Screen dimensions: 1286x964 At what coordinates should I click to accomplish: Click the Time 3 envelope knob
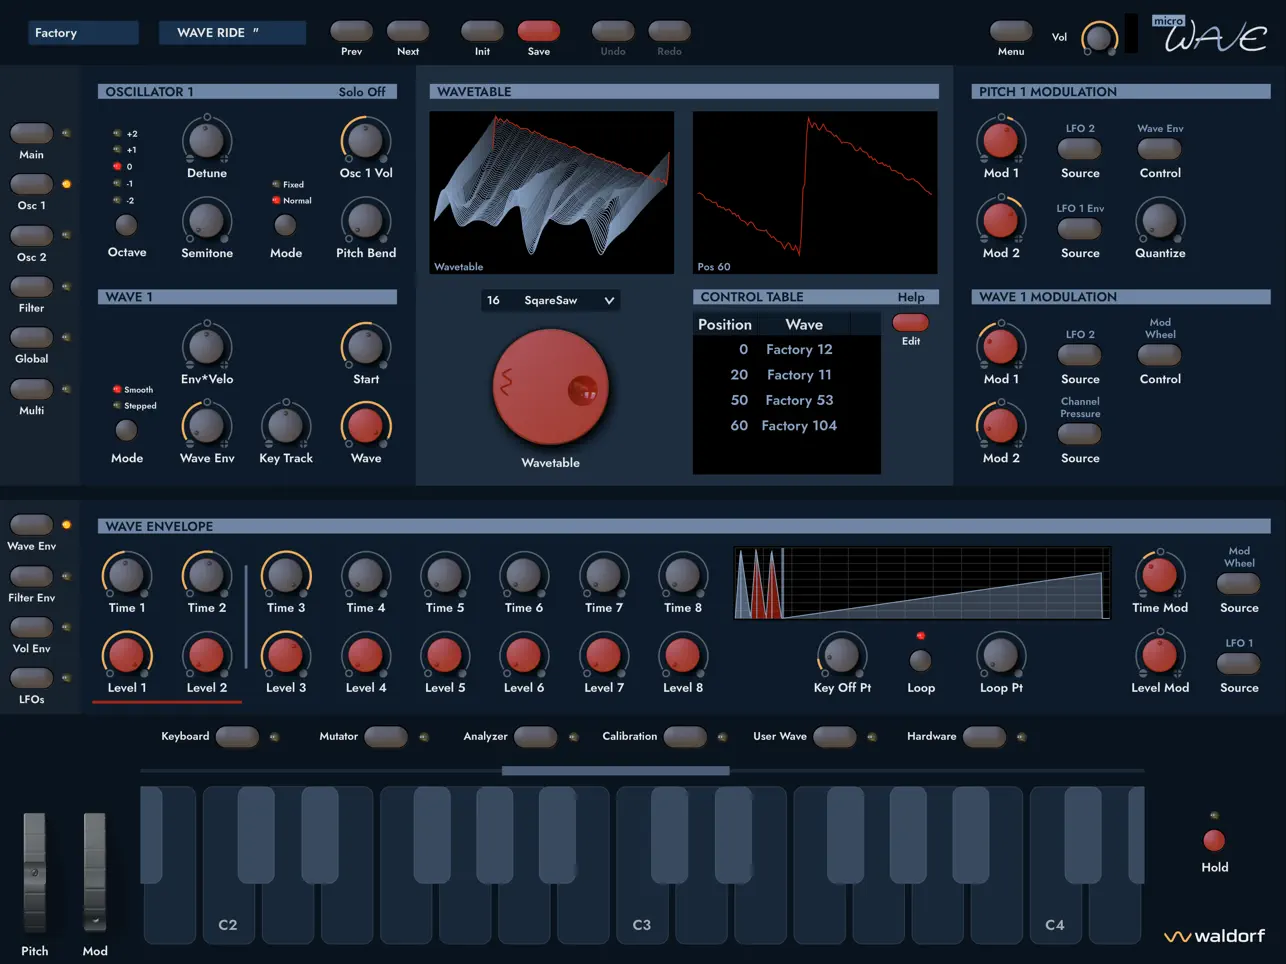[286, 576]
